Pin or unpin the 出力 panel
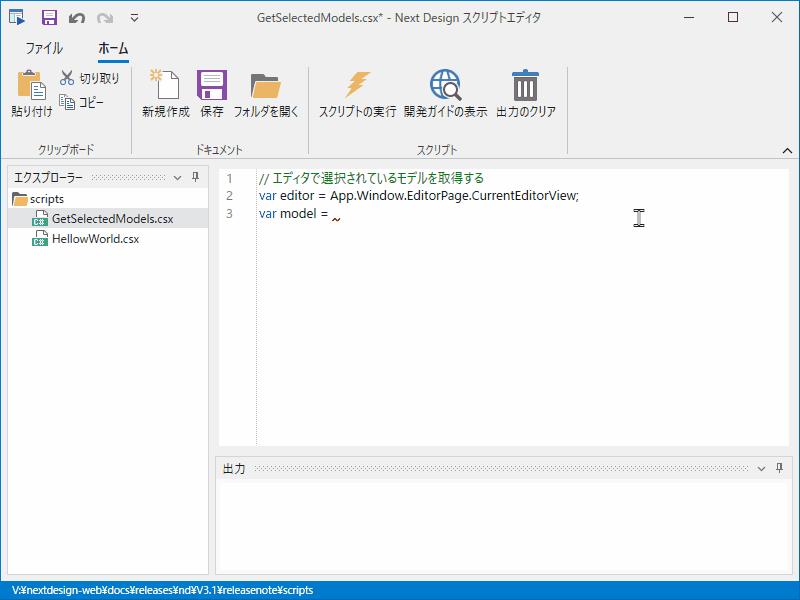Screen dimensions: 800x600 point(779,468)
